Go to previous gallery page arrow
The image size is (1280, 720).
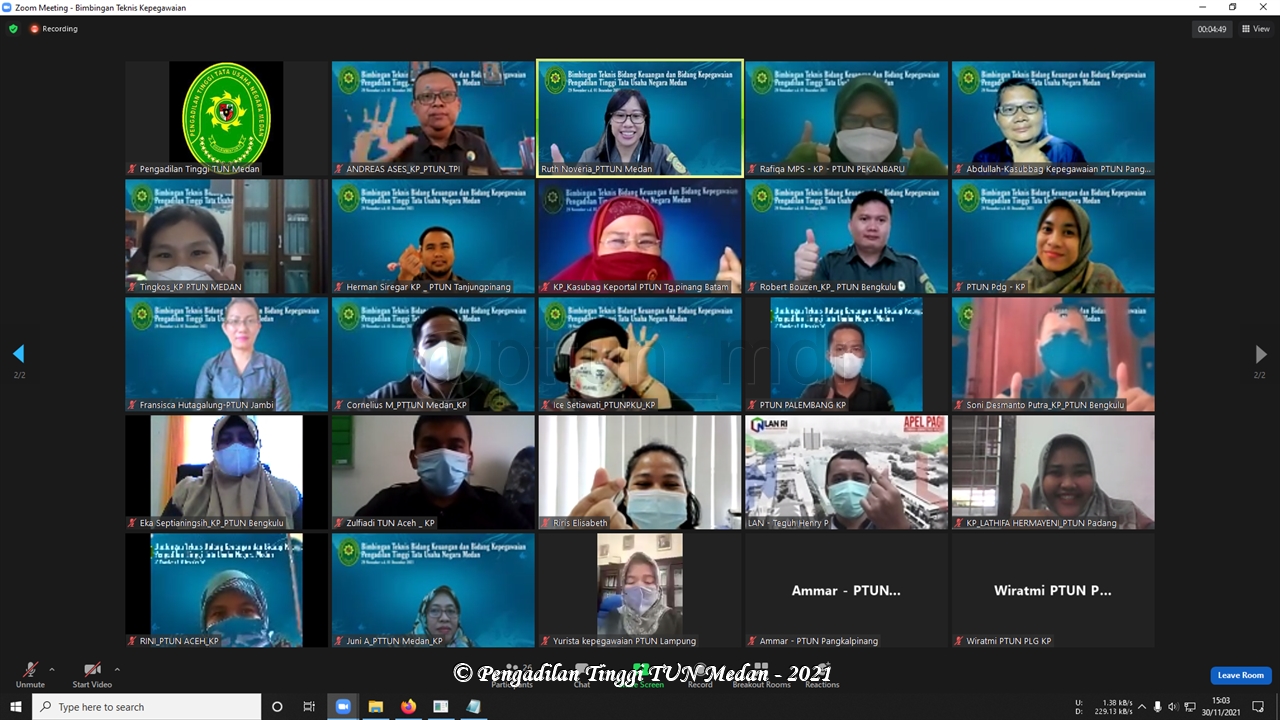(x=18, y=354)
